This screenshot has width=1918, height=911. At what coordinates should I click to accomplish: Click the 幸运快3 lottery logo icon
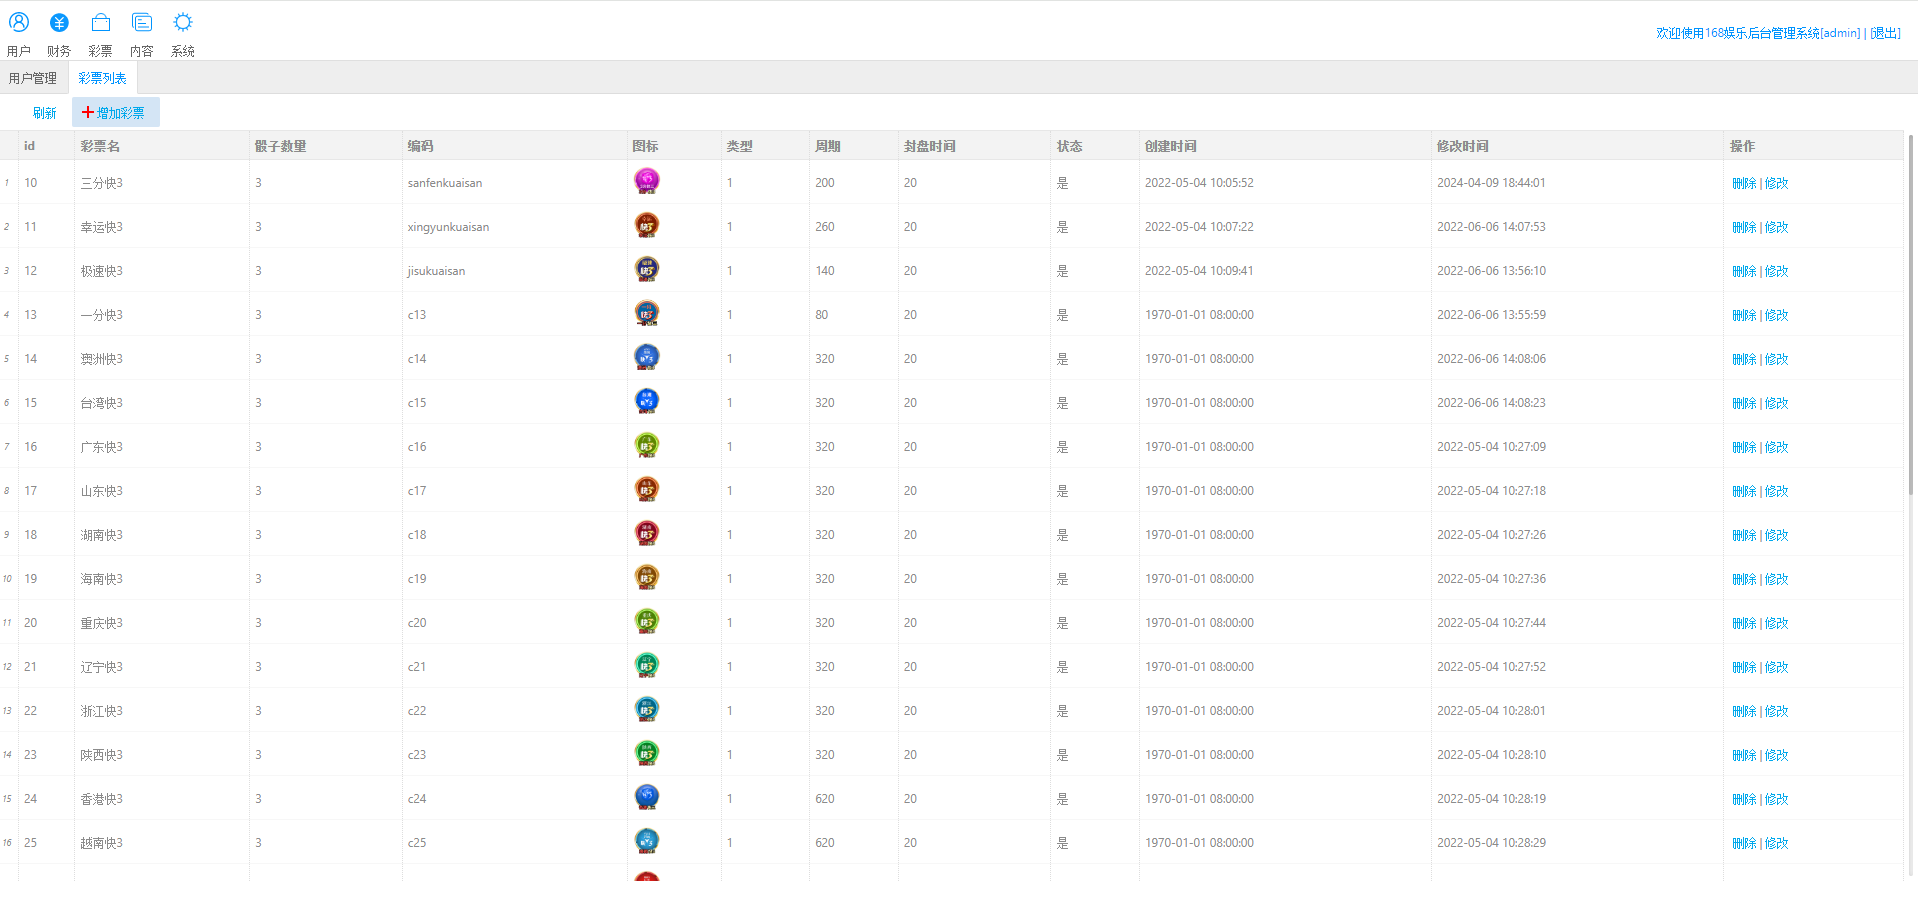click(x=647, y=225)
